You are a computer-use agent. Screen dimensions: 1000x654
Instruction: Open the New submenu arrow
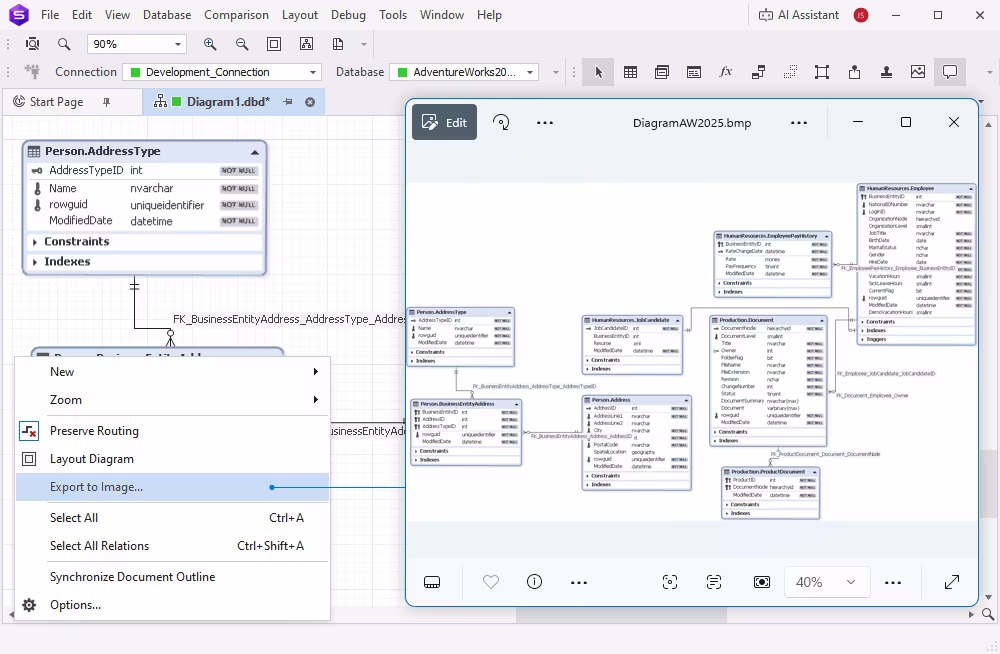(x=316, y=371)
